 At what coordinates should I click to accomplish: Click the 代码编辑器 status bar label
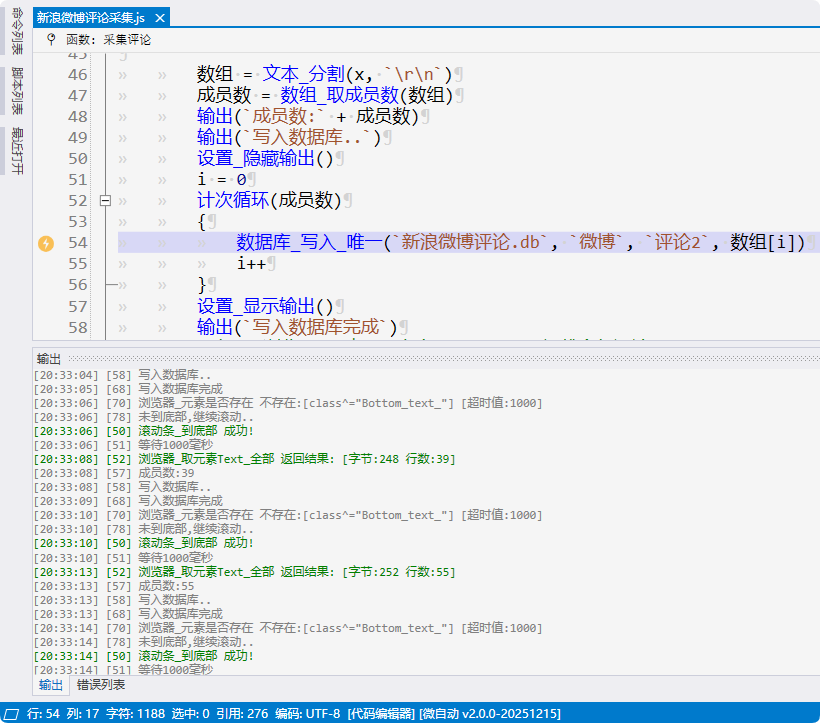[x=381, y=713]
